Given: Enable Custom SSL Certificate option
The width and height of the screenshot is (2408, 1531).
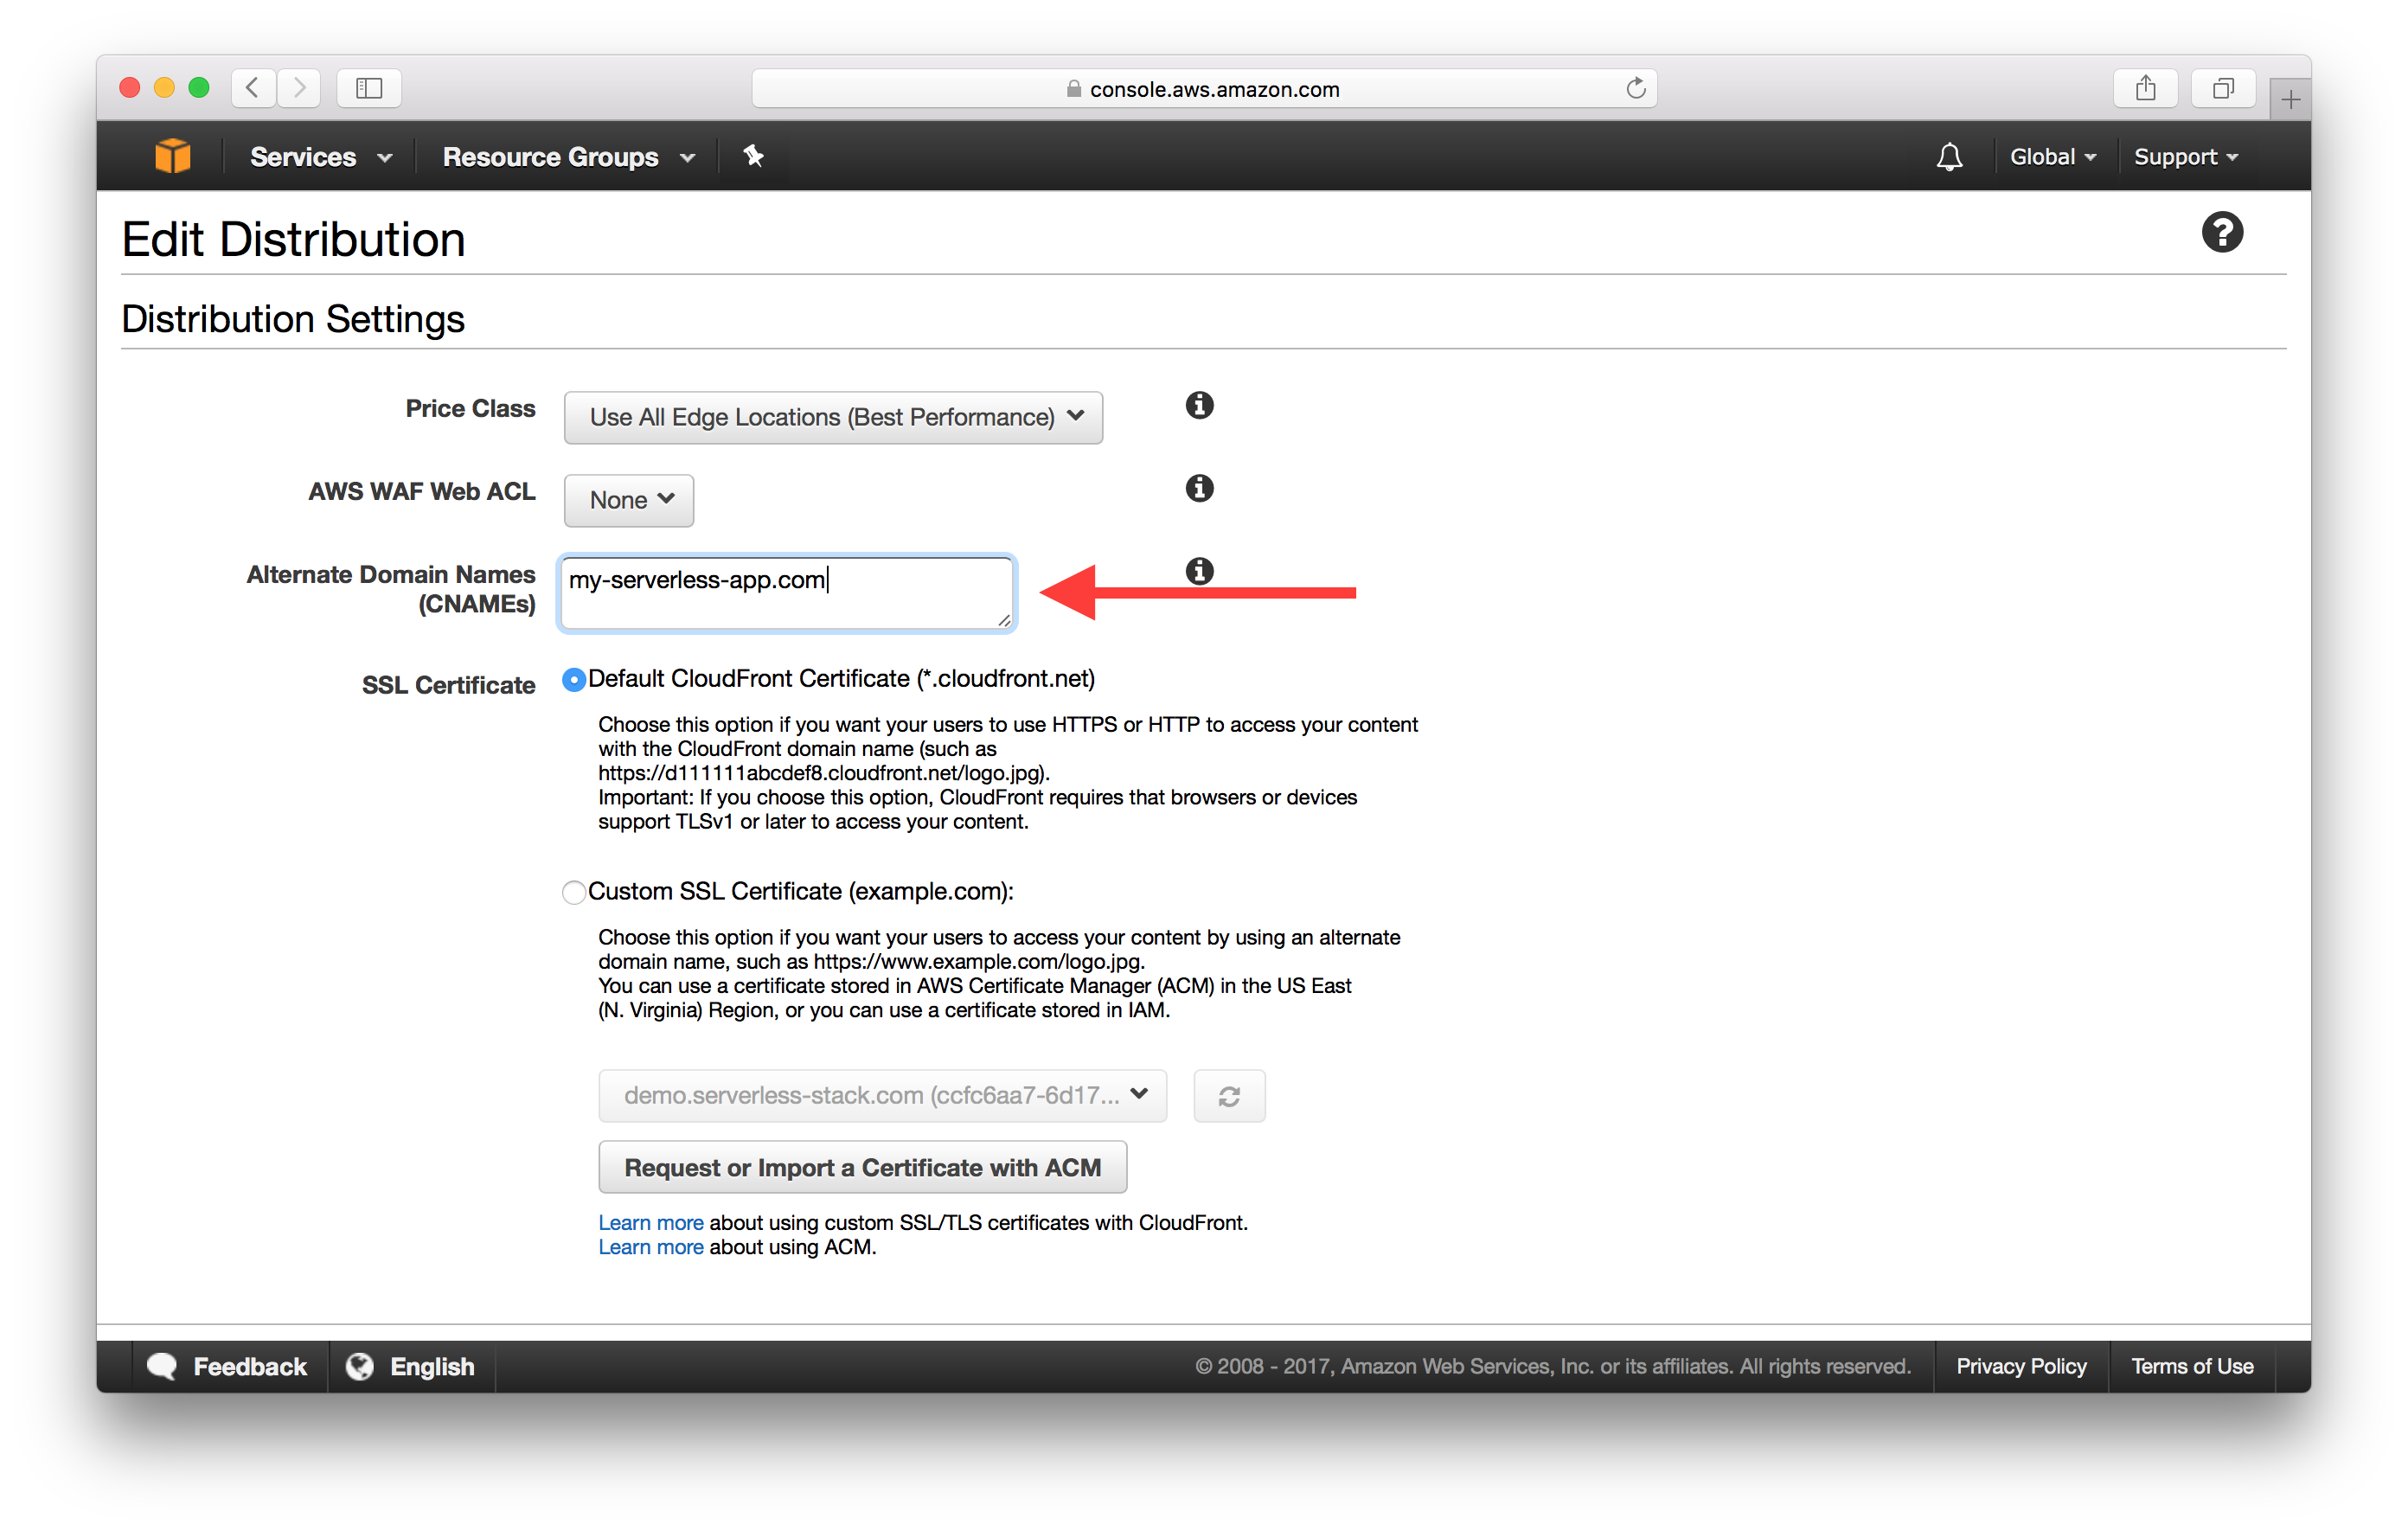Looking at the screenshot, I should 573,890.
